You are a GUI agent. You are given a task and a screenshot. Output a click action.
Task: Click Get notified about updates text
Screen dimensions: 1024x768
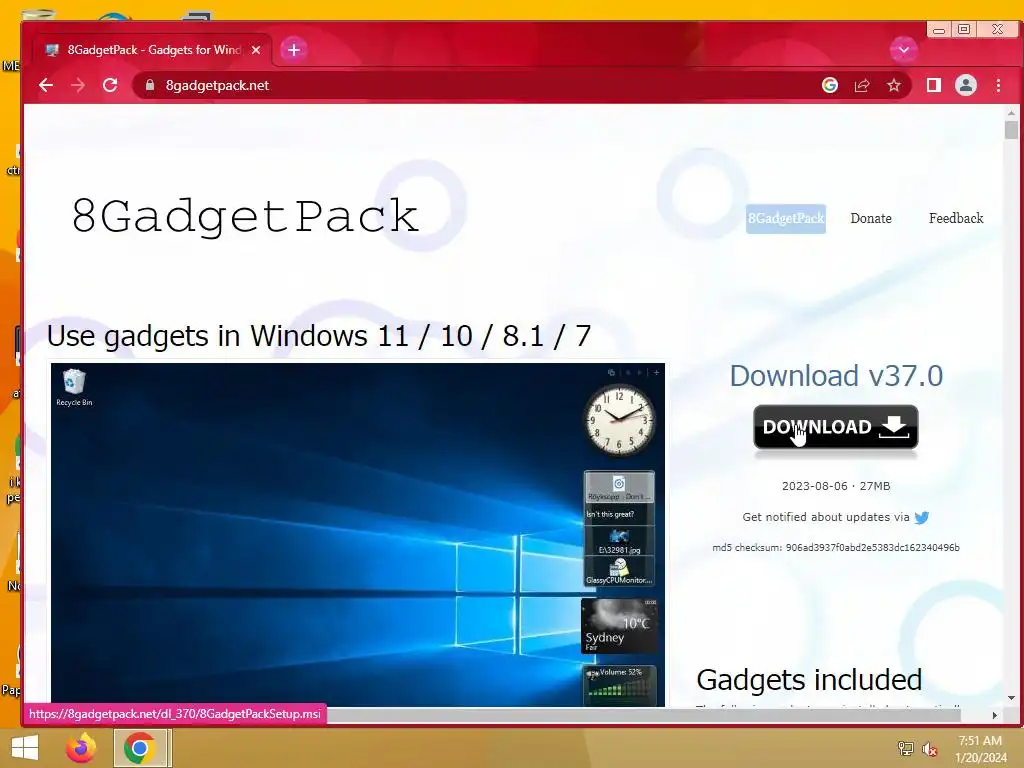click(825, 517)
